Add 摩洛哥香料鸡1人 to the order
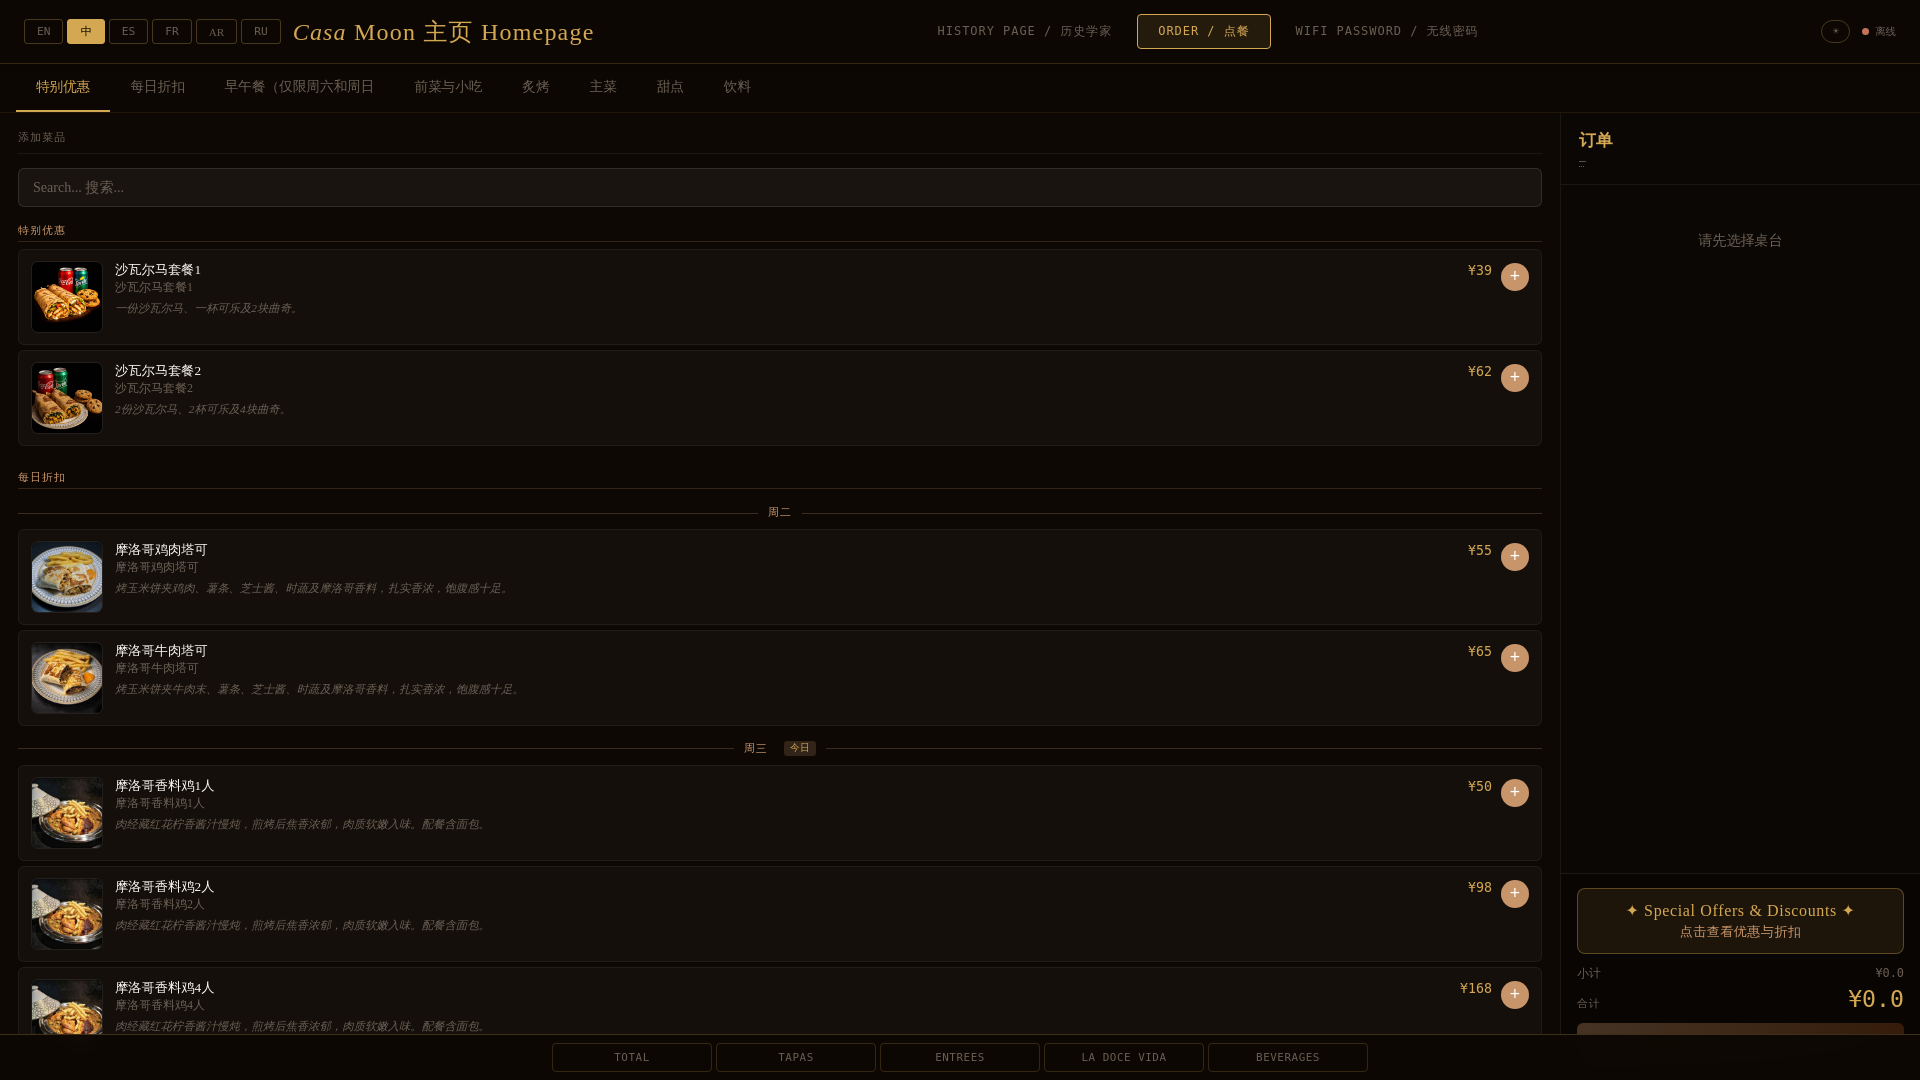 [1514, 793]
